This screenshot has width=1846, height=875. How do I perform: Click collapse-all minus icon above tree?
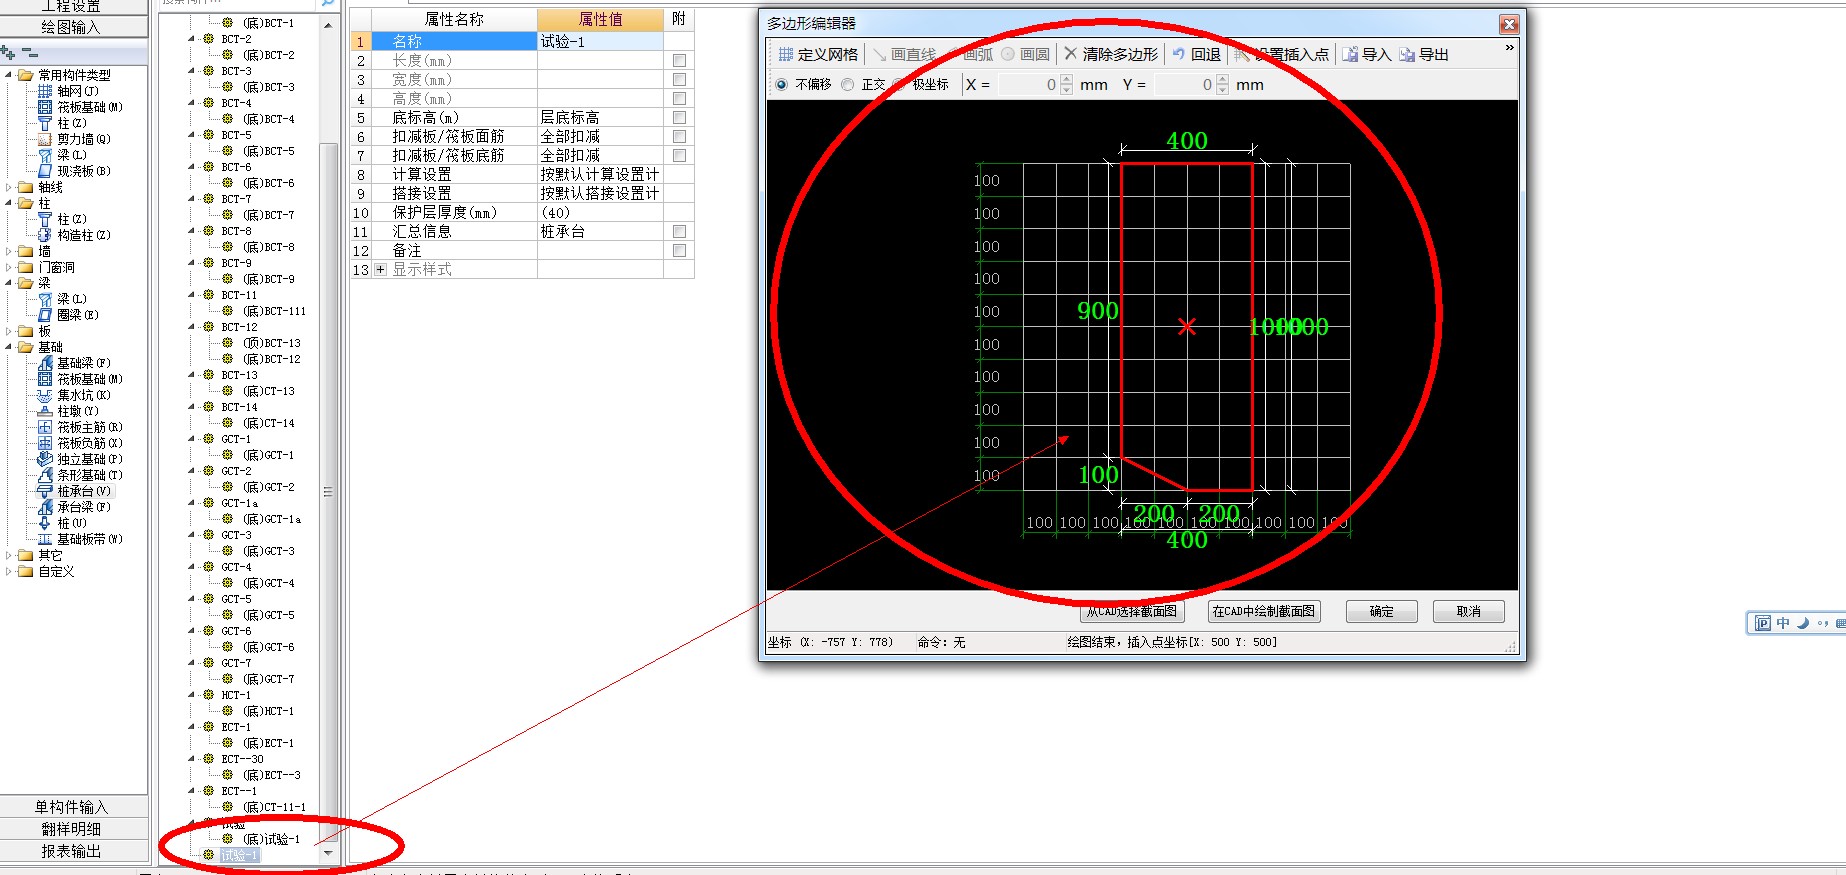click(x=29, y=52)
